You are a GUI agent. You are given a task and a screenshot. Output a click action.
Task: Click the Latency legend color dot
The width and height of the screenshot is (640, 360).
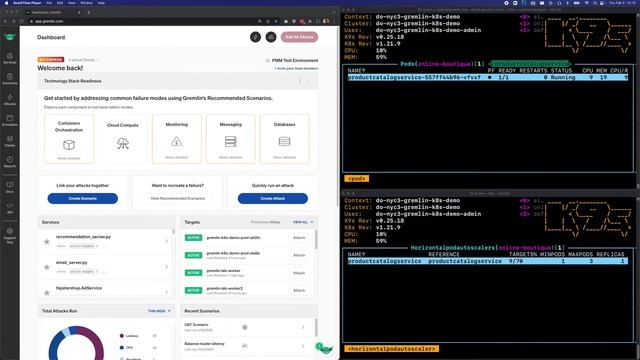click(x=122, y=336)
